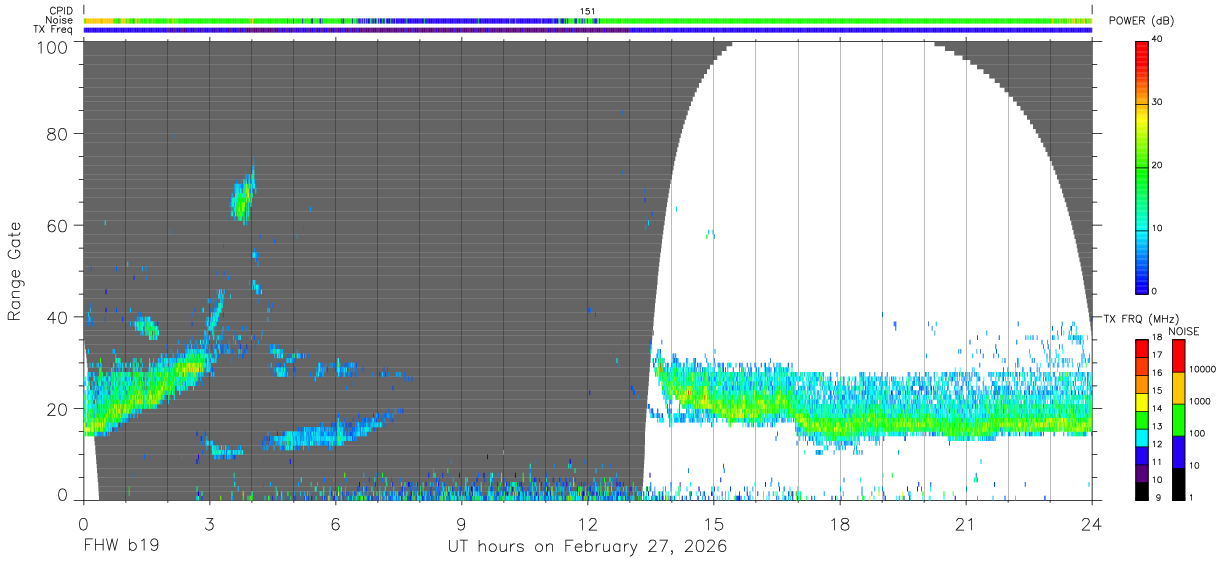The image size is (1228, 567).
Task: Click the FHW b19 radar beam label
Action: 119,547
